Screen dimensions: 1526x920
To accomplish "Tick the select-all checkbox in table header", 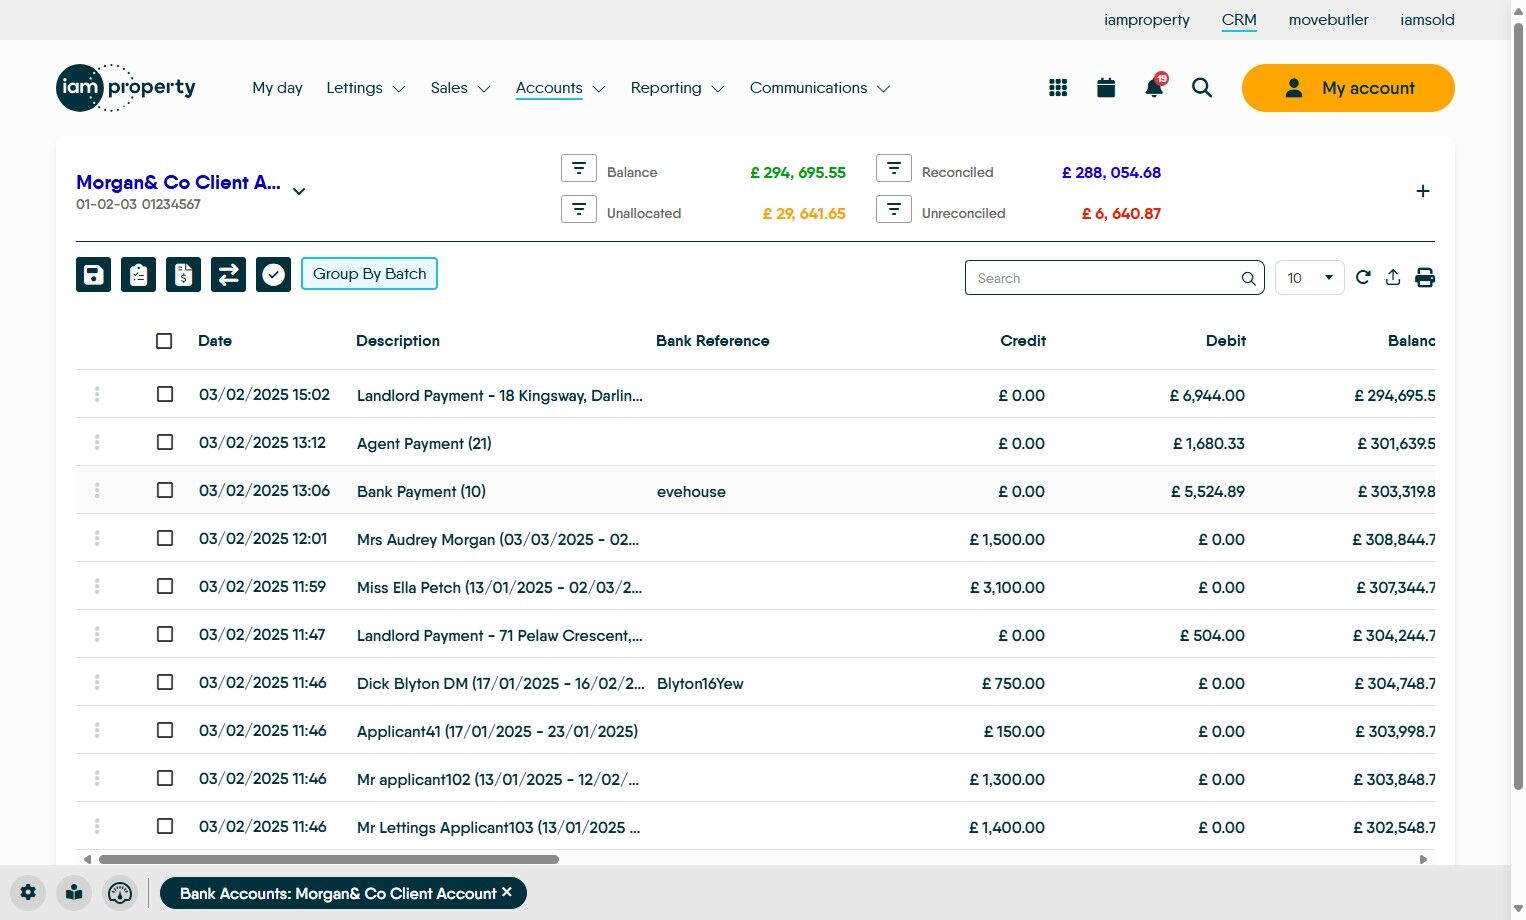I will tap(165, 341).
